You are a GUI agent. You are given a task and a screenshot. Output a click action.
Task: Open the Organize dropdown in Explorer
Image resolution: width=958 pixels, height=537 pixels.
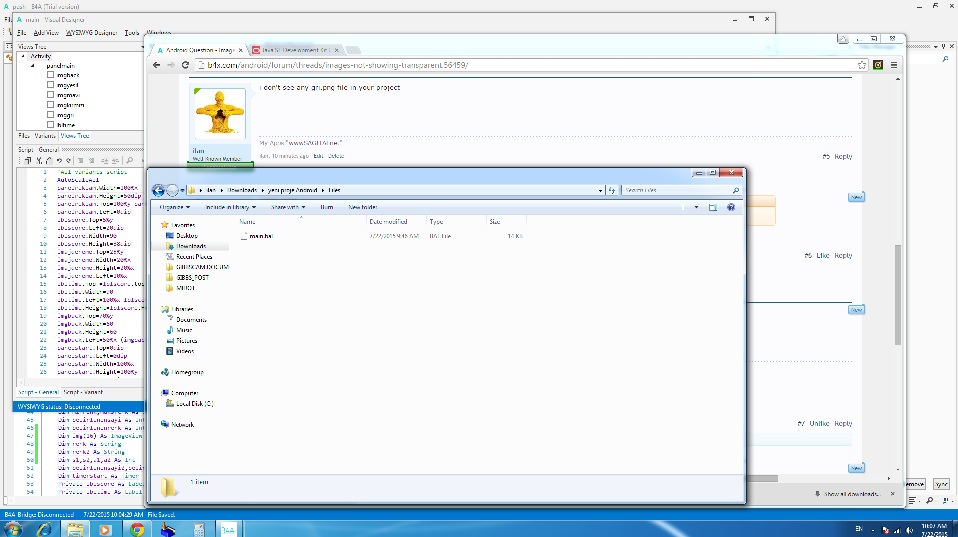[x=175, y=207]
